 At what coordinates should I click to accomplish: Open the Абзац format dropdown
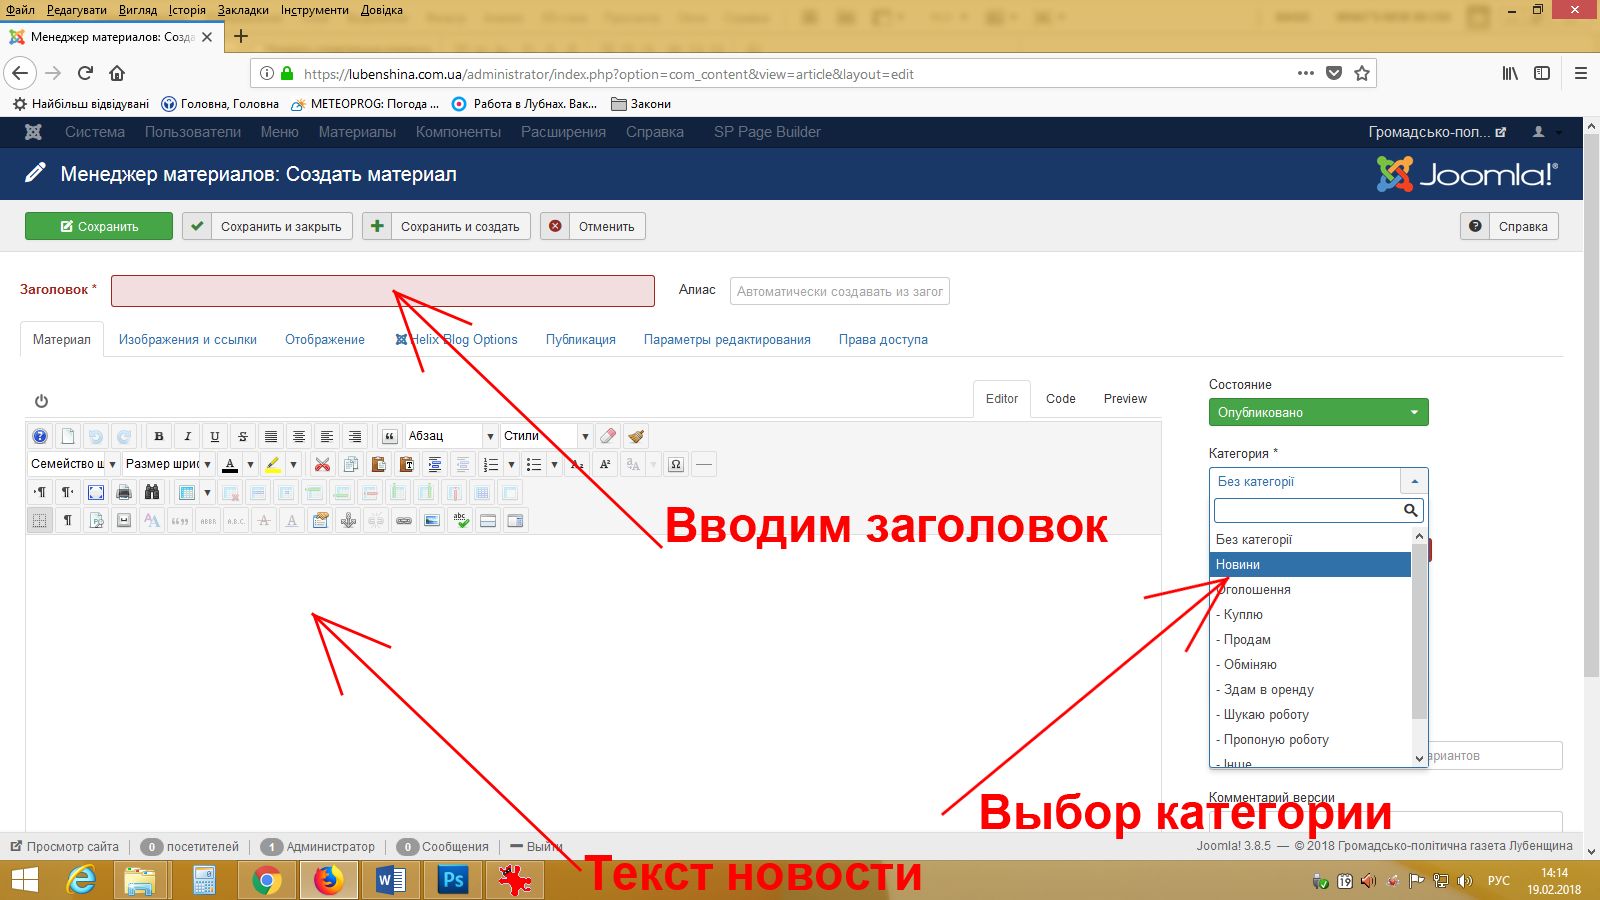tap(451, 436)
